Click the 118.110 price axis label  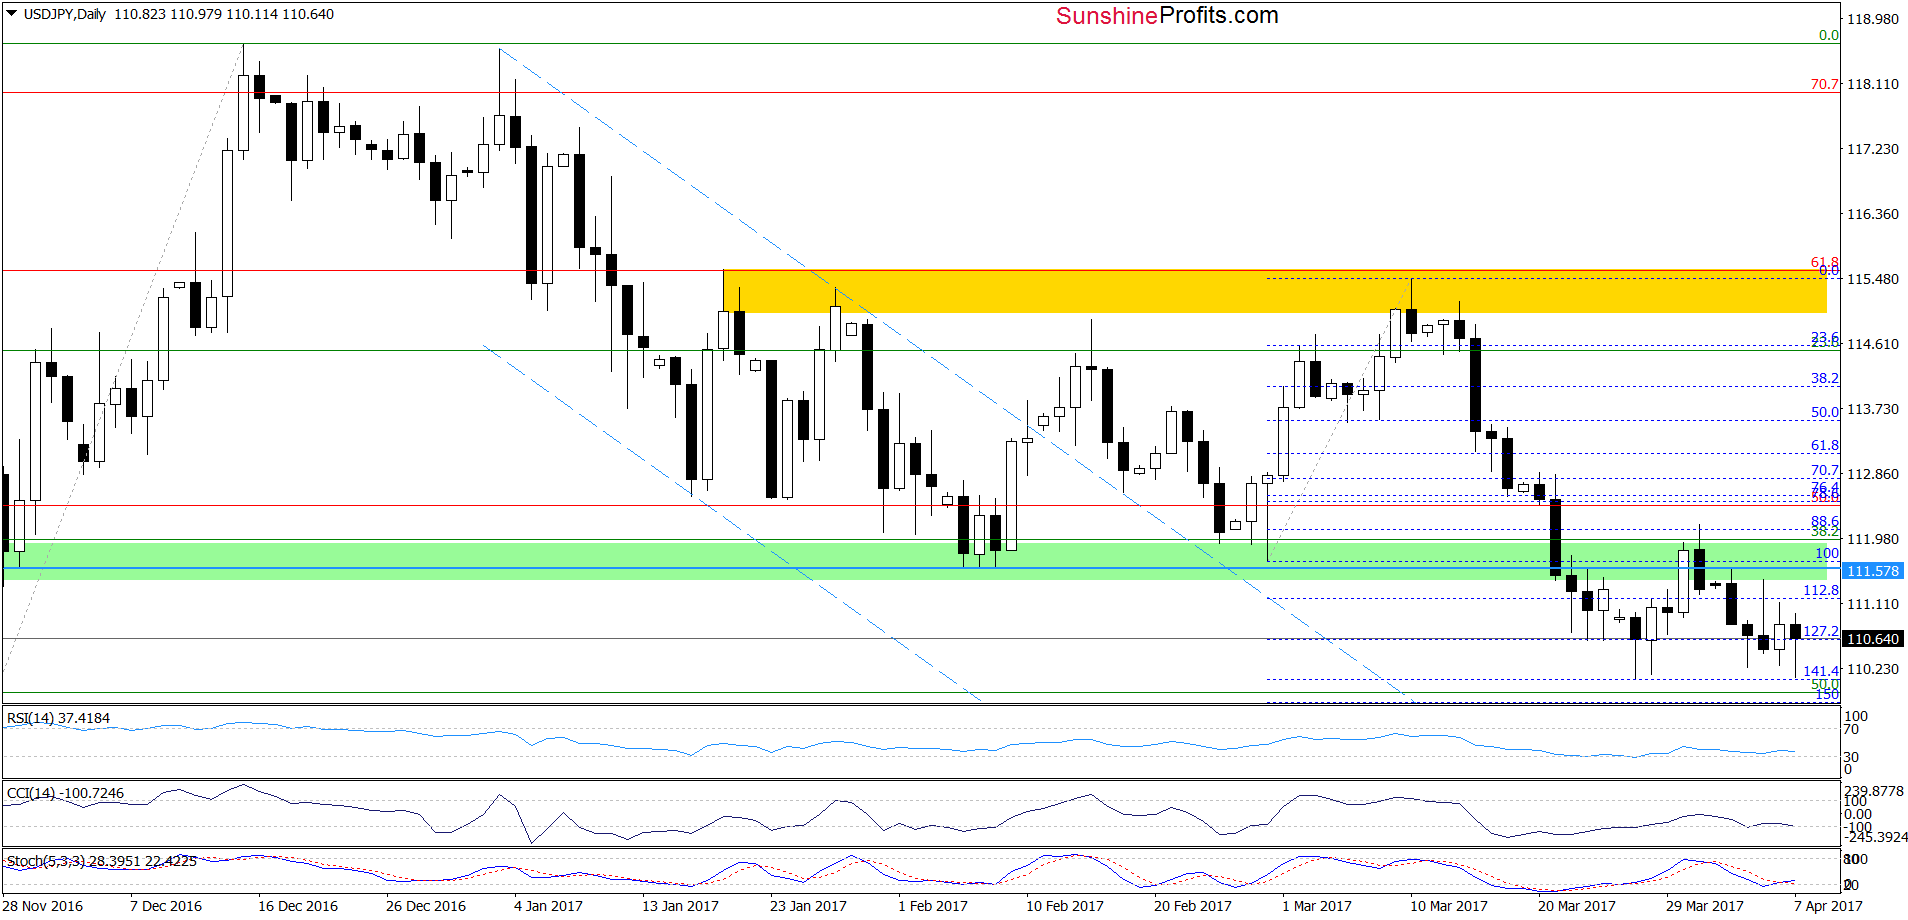(1872, 84)
